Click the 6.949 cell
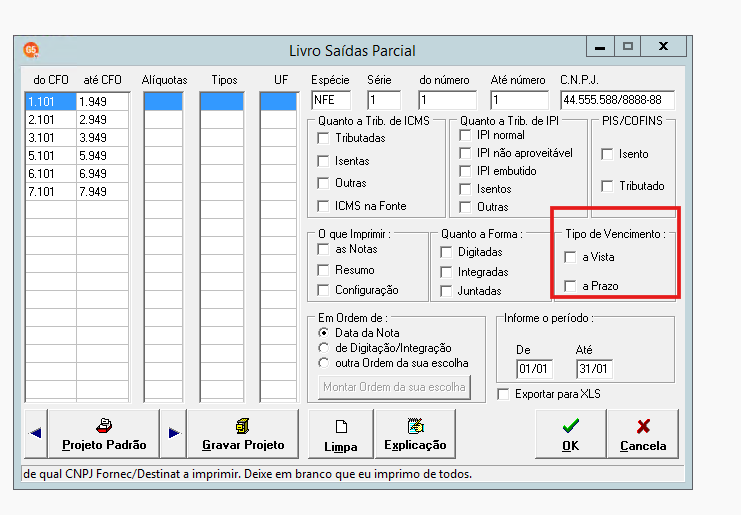This screenshot has width=741, height=515. pos(103,173)
